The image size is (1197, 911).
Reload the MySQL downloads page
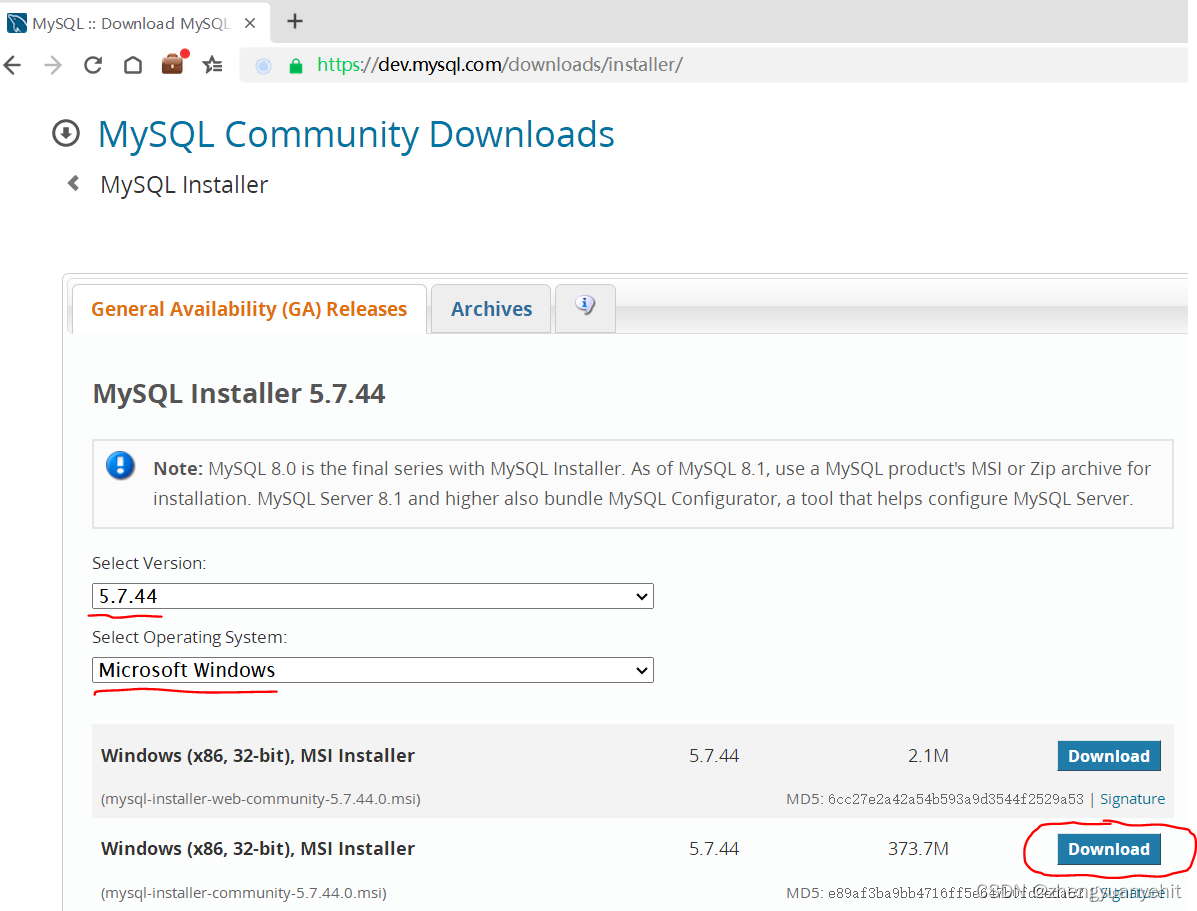[91, 65]
